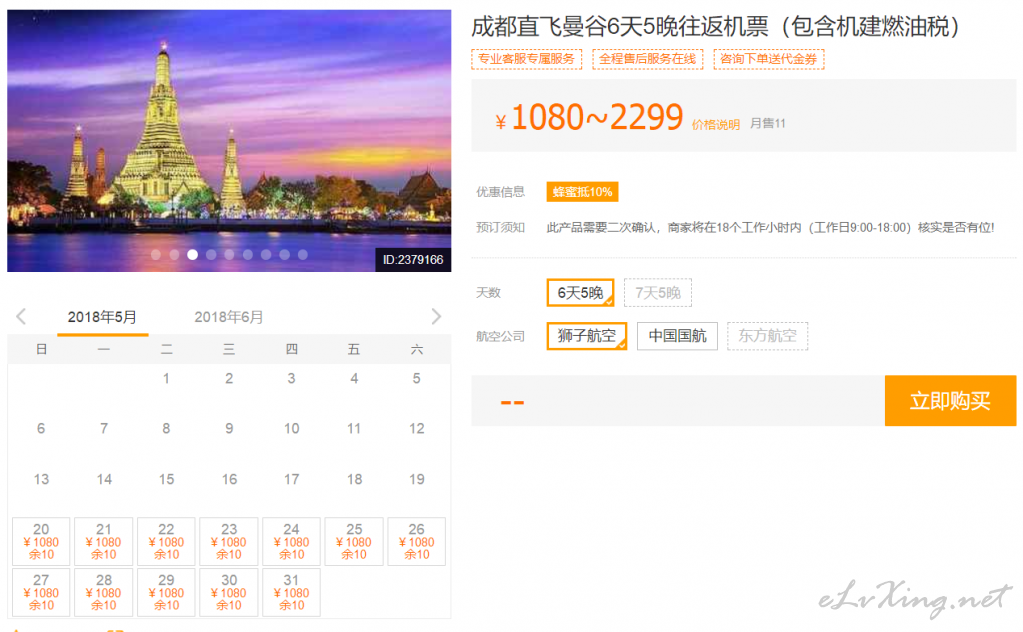Show the second carousel image dot
The image size is (1023, 632).
tap(174, 255)
